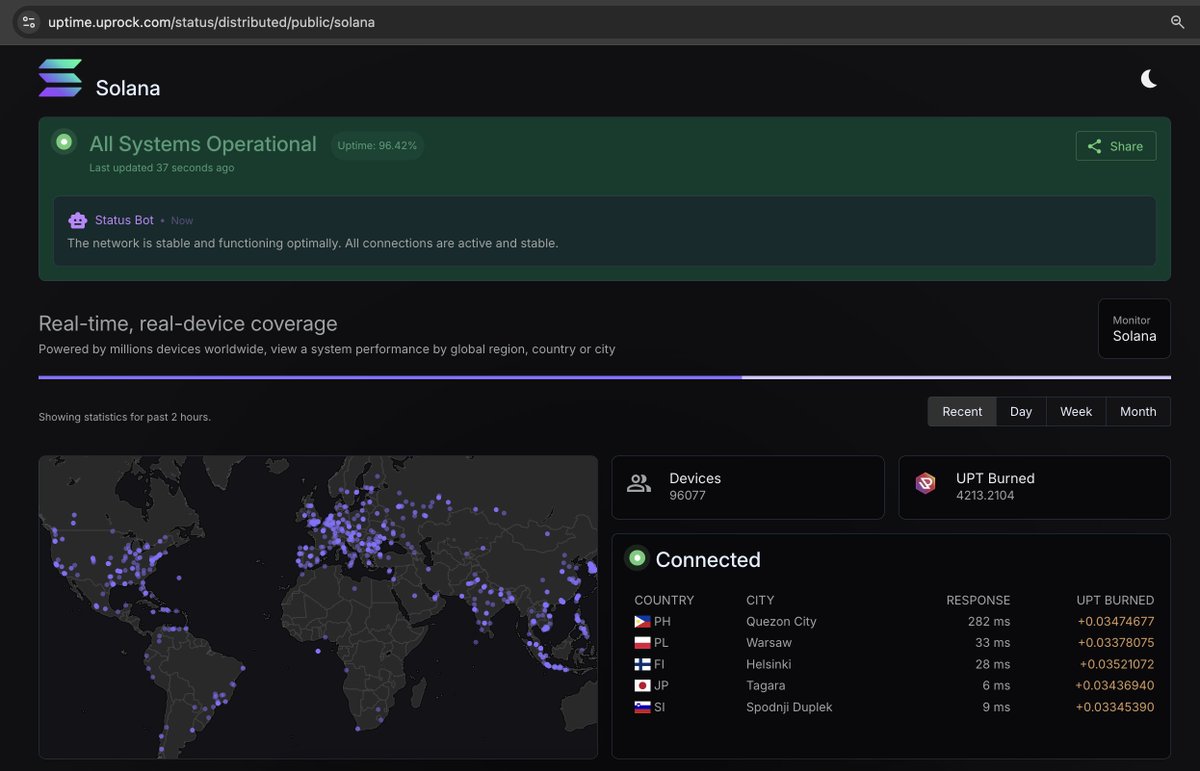Click the zoom magnifier icon in address bar
This screenshot has height=771, width=1200.
click(x=1178, y=21)
